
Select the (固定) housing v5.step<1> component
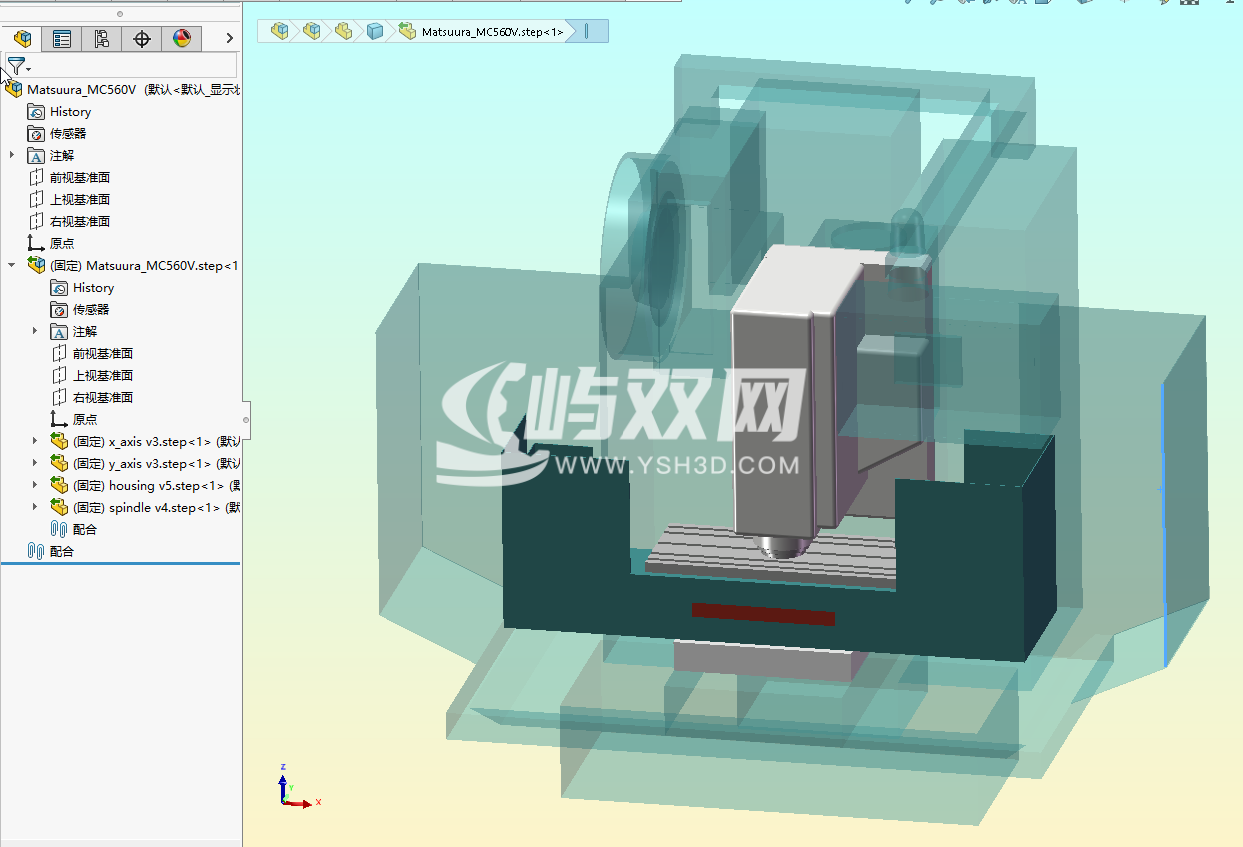(155, 485)
